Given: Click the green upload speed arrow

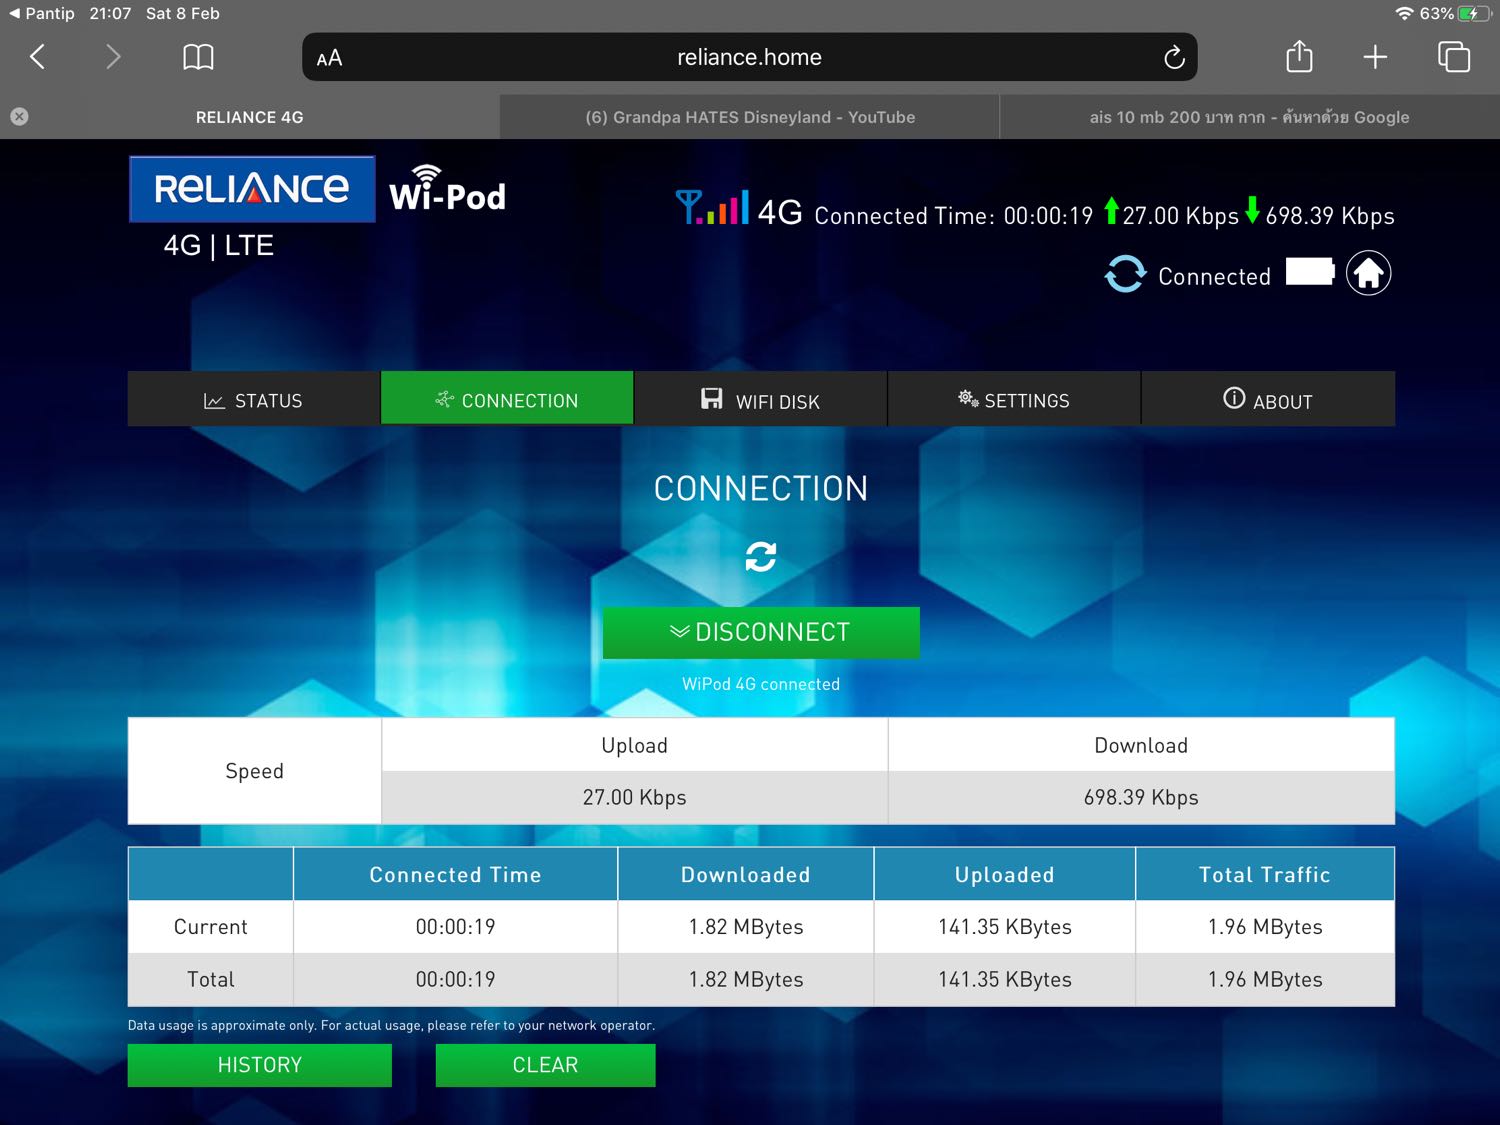Looking at the screenshot, I should click(1111, 211).
